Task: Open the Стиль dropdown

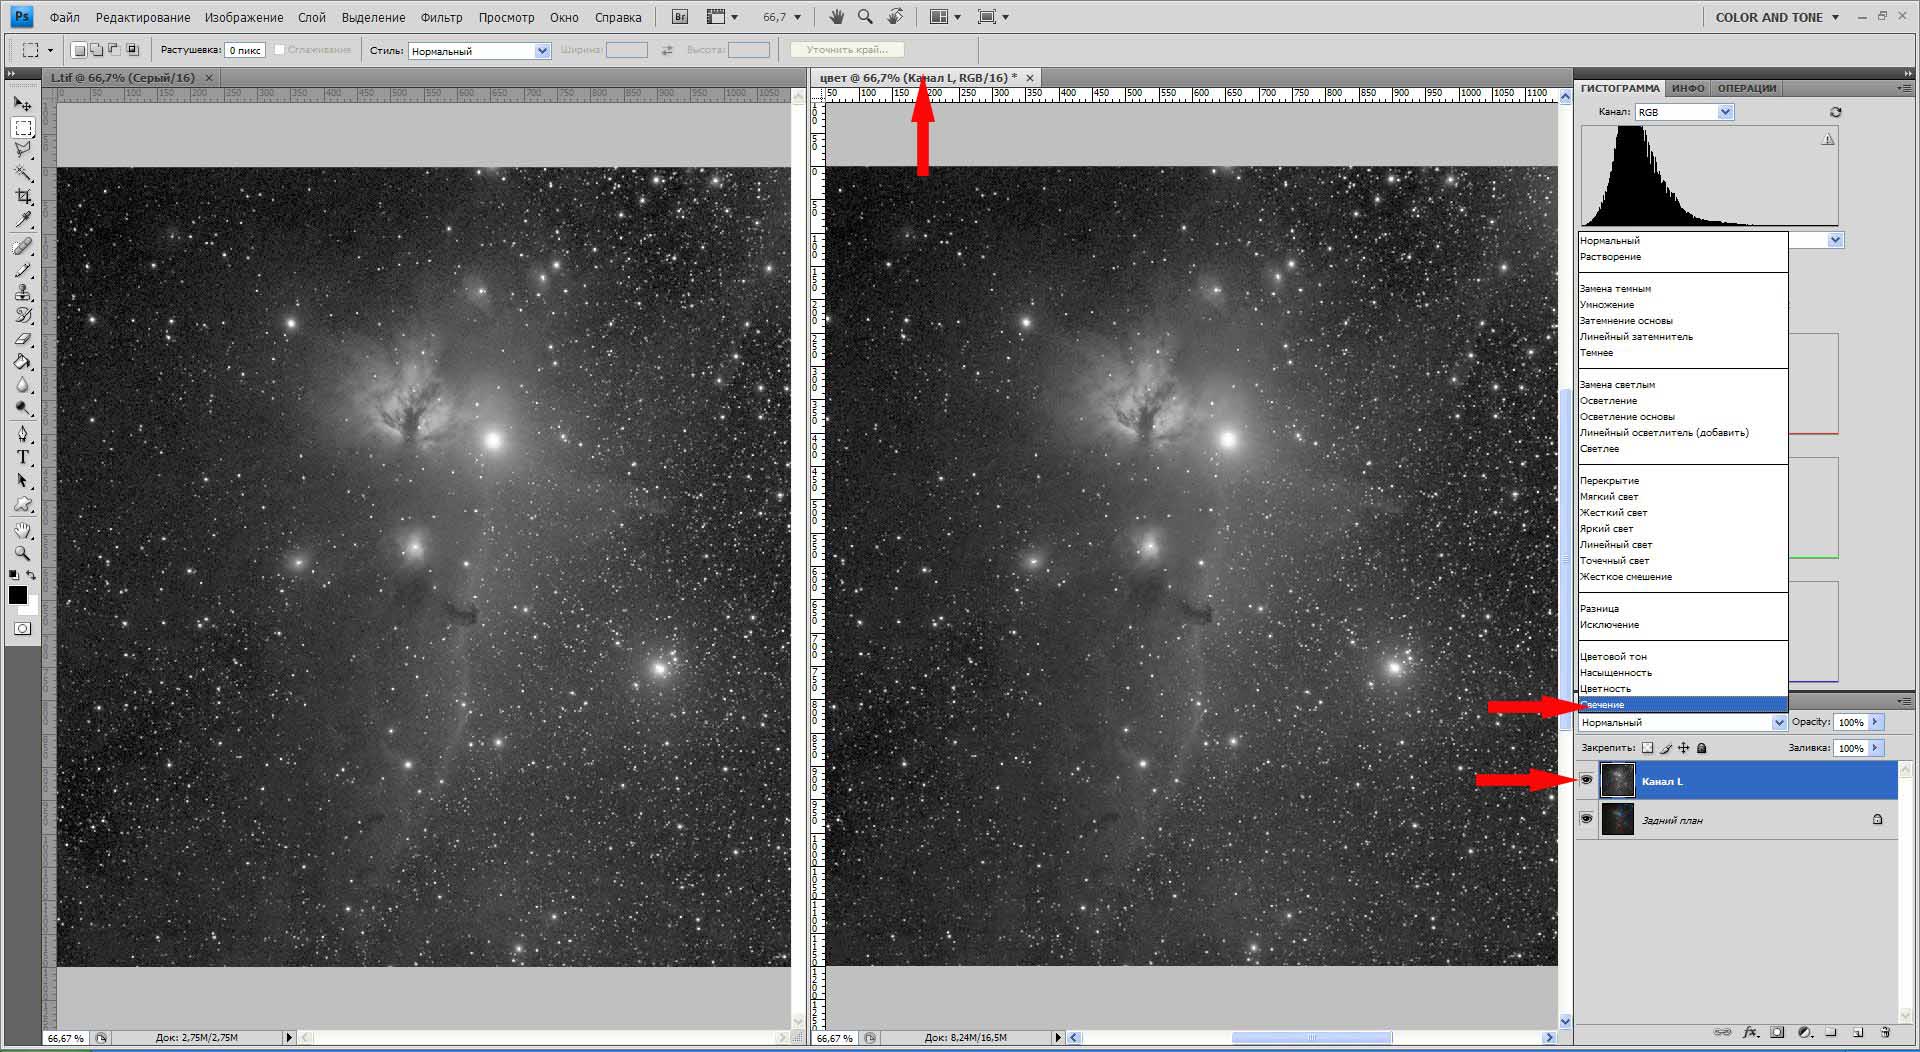Action: coord(542,51)
